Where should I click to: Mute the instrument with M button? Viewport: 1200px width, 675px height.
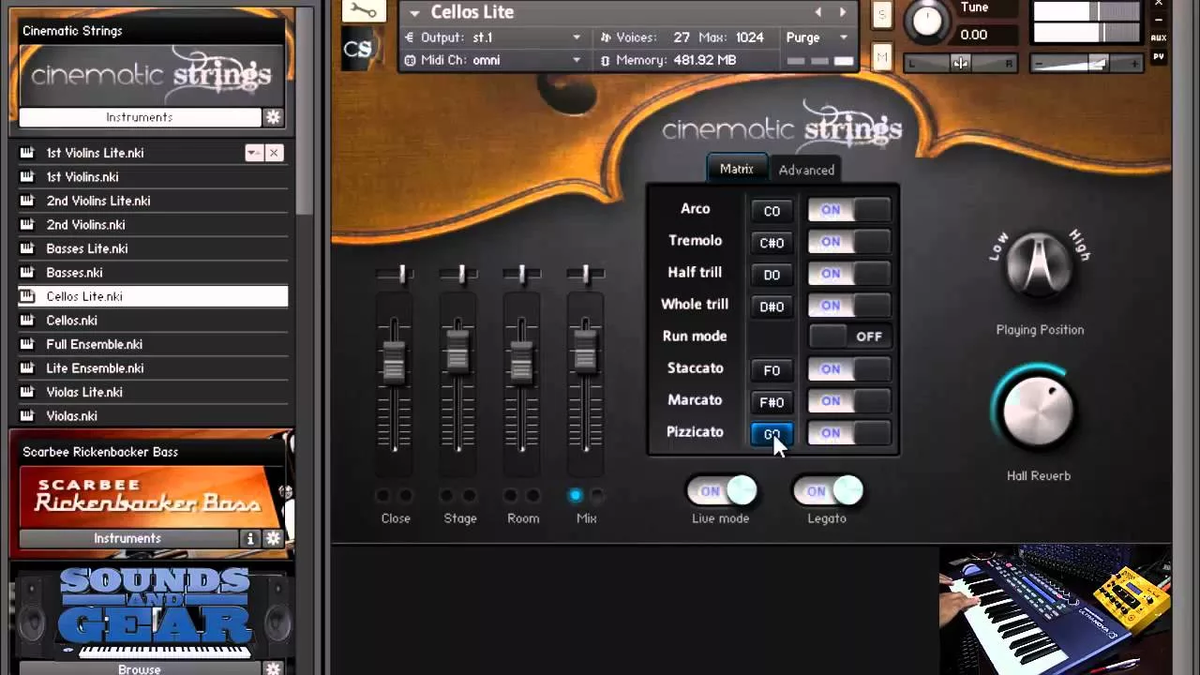882,58
